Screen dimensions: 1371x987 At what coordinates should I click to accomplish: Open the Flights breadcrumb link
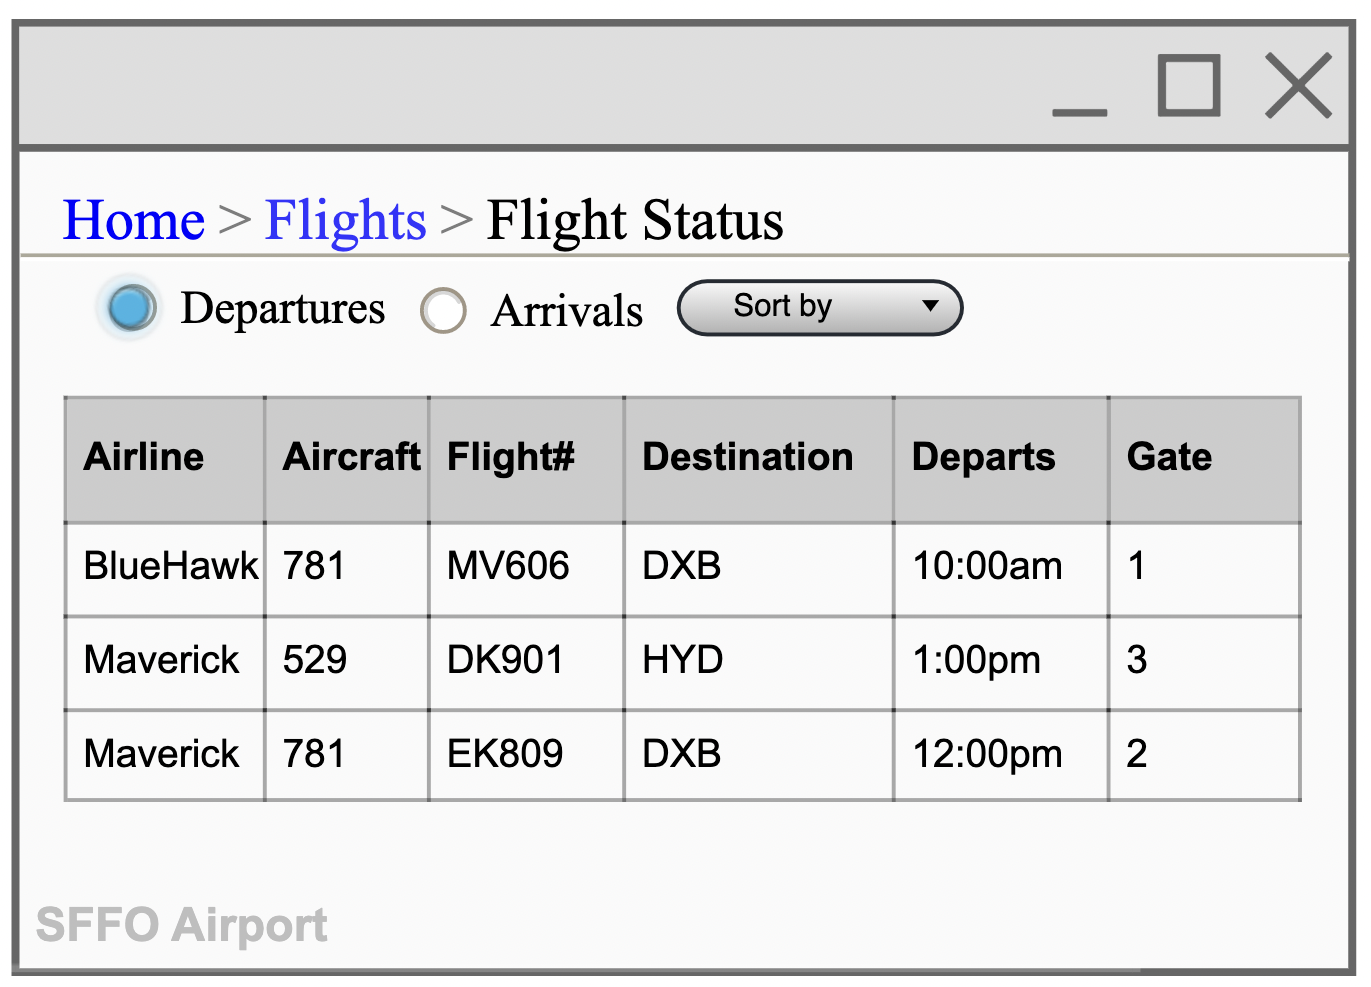[x=345, y=219]
